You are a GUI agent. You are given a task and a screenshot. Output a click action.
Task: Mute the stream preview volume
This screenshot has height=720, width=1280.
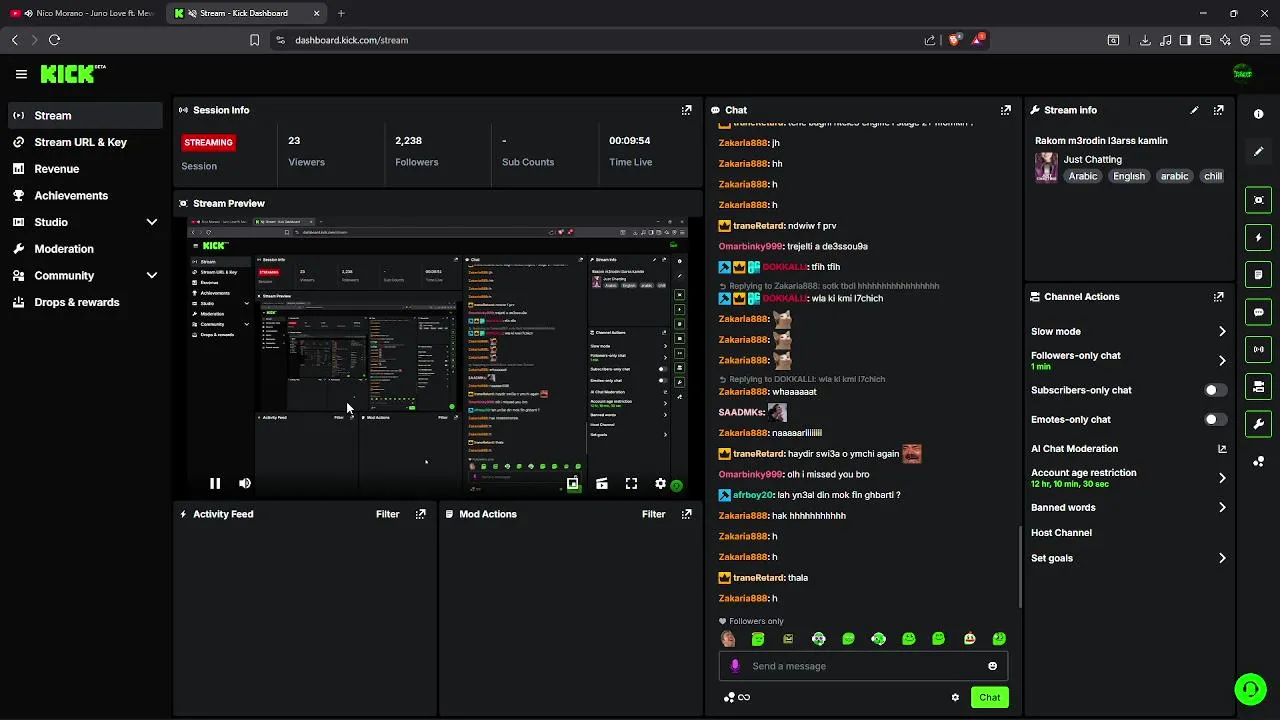pyautogui.click(x=245, y=483)
